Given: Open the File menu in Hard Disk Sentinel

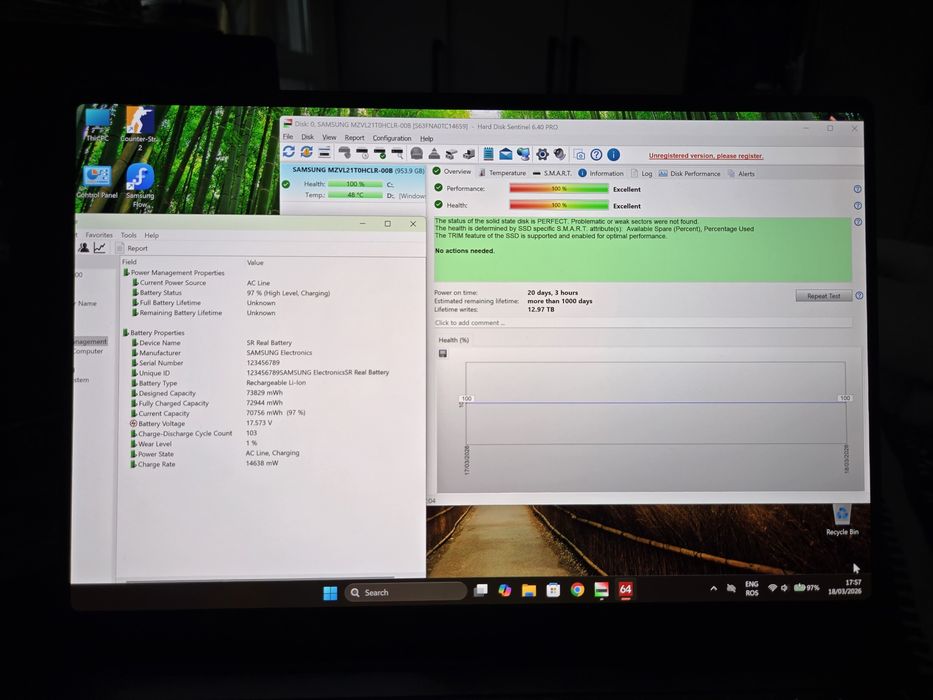Looking at the screenshot, I should pos(288,137).
